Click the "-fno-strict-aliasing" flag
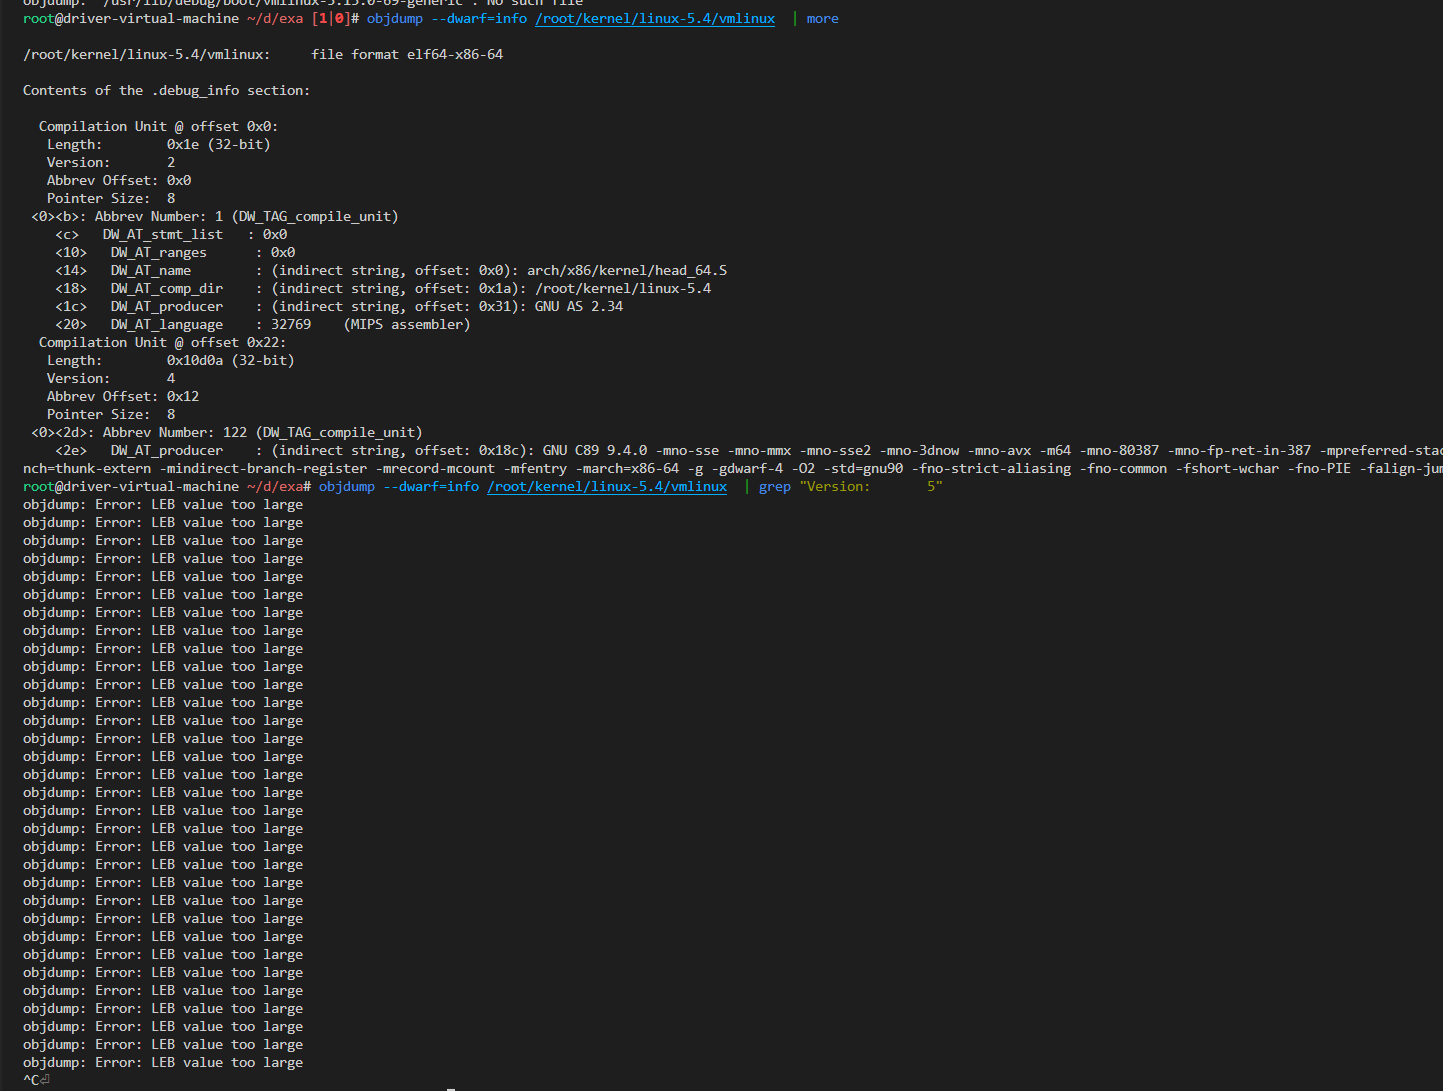This screenshot has height=1091, width=1443. coord(991,468)
